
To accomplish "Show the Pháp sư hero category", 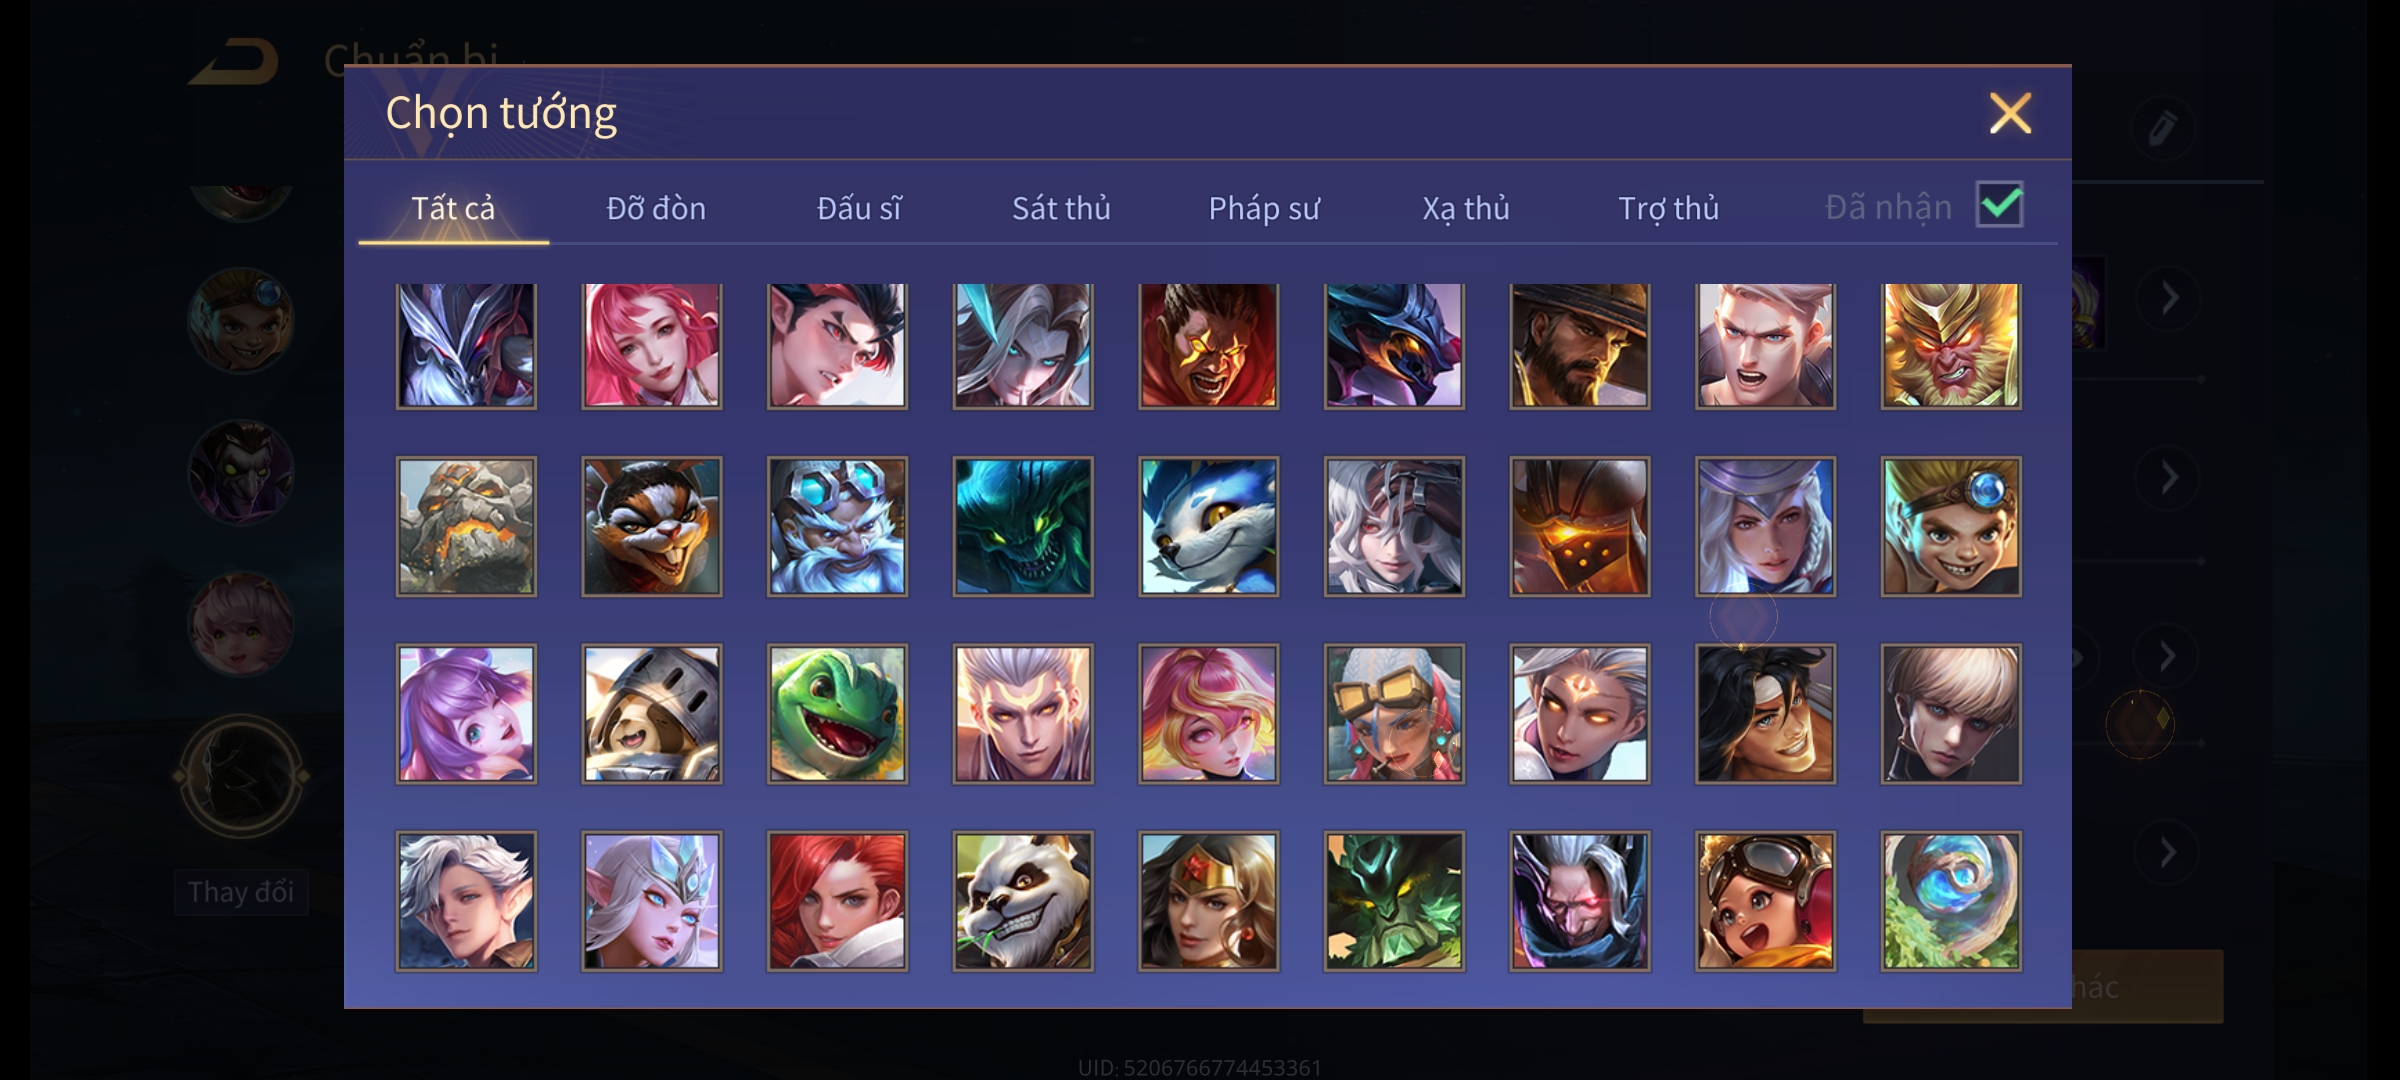I will pos(1264,208).
